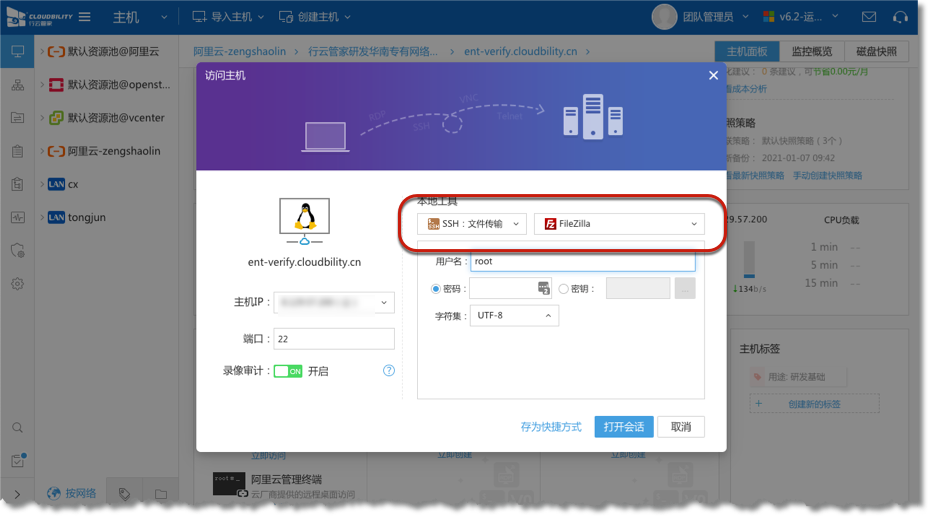The image size is (928, 517).
Task: Open the clipboard sidebar icon
Action: tap(18, 151)
